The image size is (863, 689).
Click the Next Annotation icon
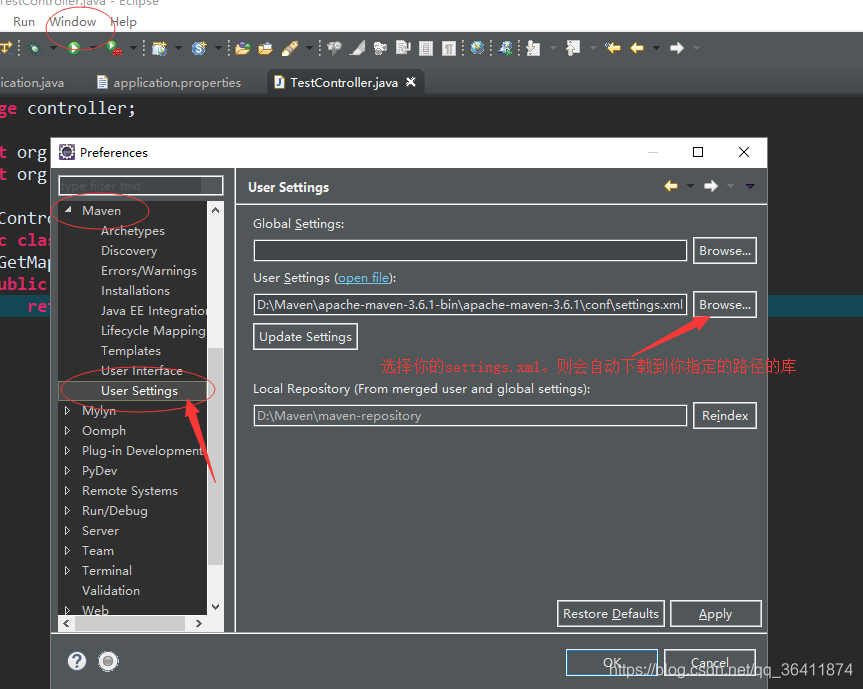533,48
